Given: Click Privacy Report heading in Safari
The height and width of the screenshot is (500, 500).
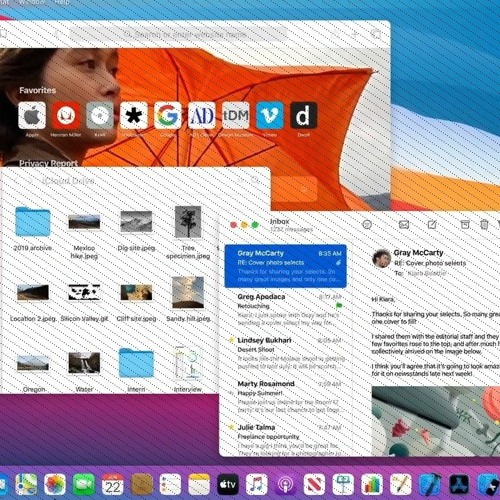Looking at the screenshot, I should point(48,163).
